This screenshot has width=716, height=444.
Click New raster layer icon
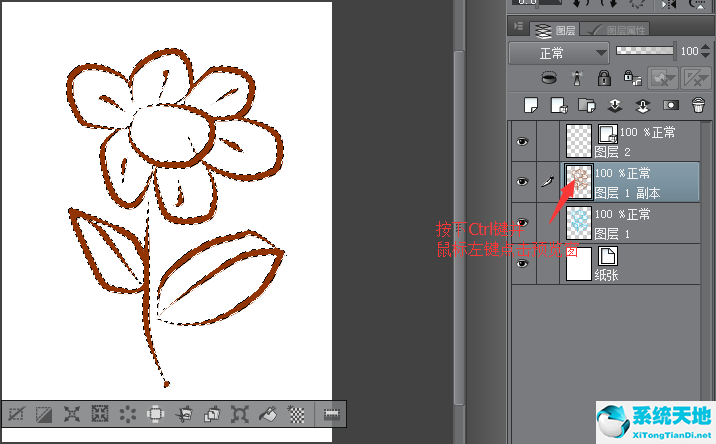[531, 104]
